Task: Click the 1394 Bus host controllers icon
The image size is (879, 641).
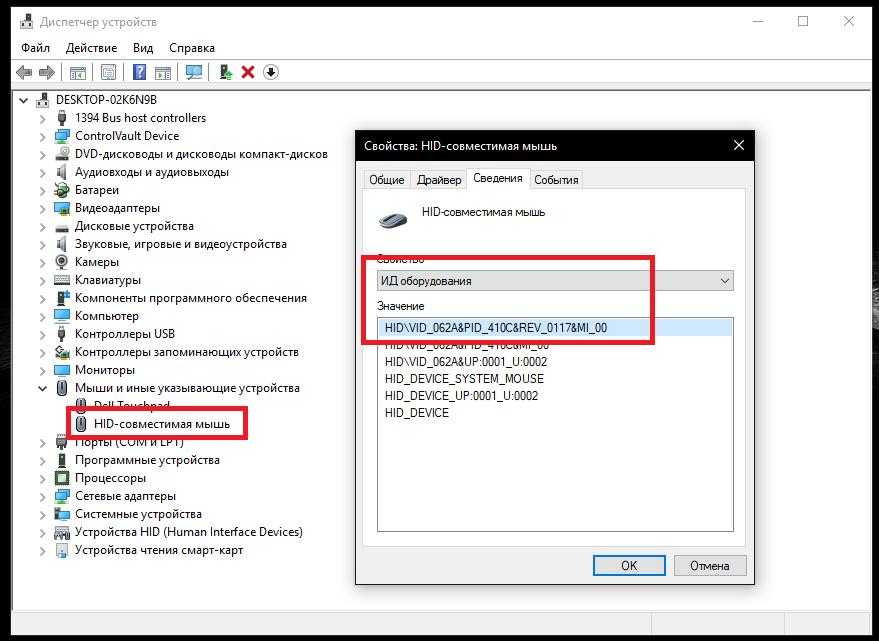Action: point(62,118)
